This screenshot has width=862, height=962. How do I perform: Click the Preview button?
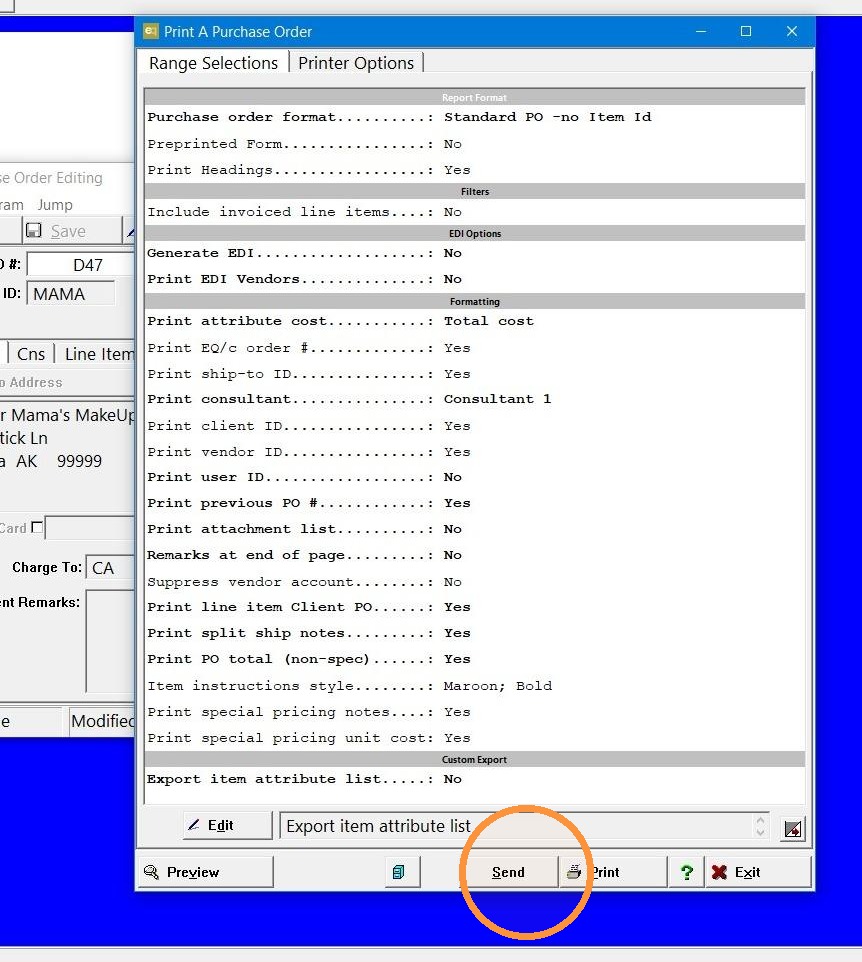click(x=205, y=872)
